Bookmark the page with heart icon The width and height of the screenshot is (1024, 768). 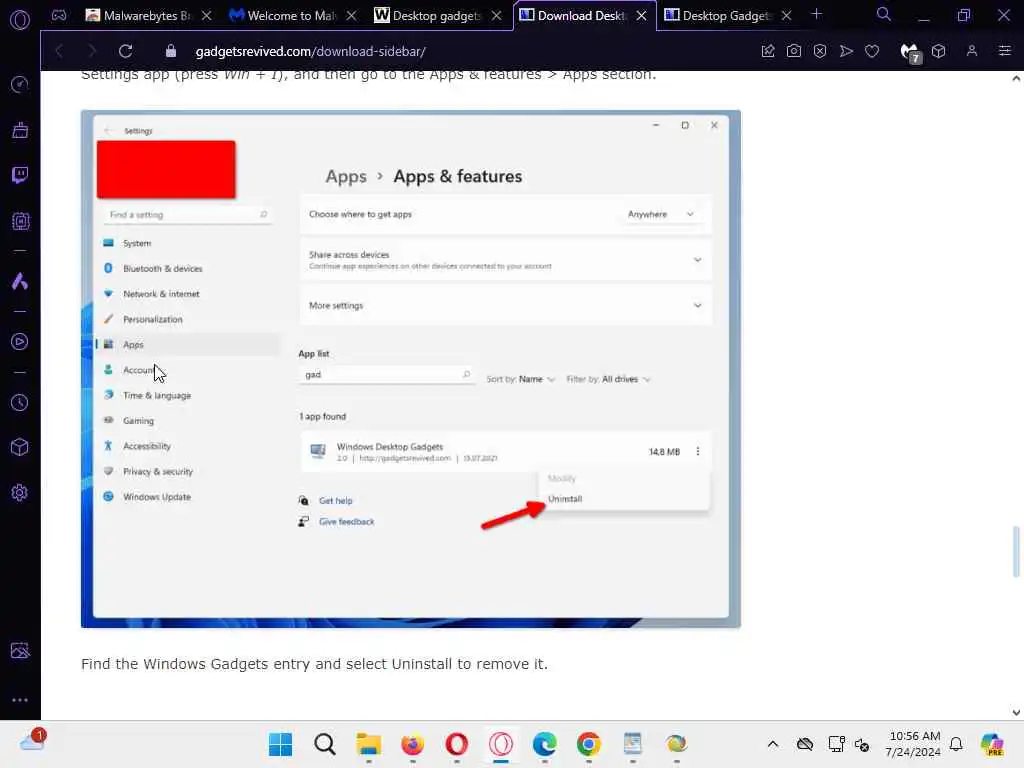click(872, 51)
